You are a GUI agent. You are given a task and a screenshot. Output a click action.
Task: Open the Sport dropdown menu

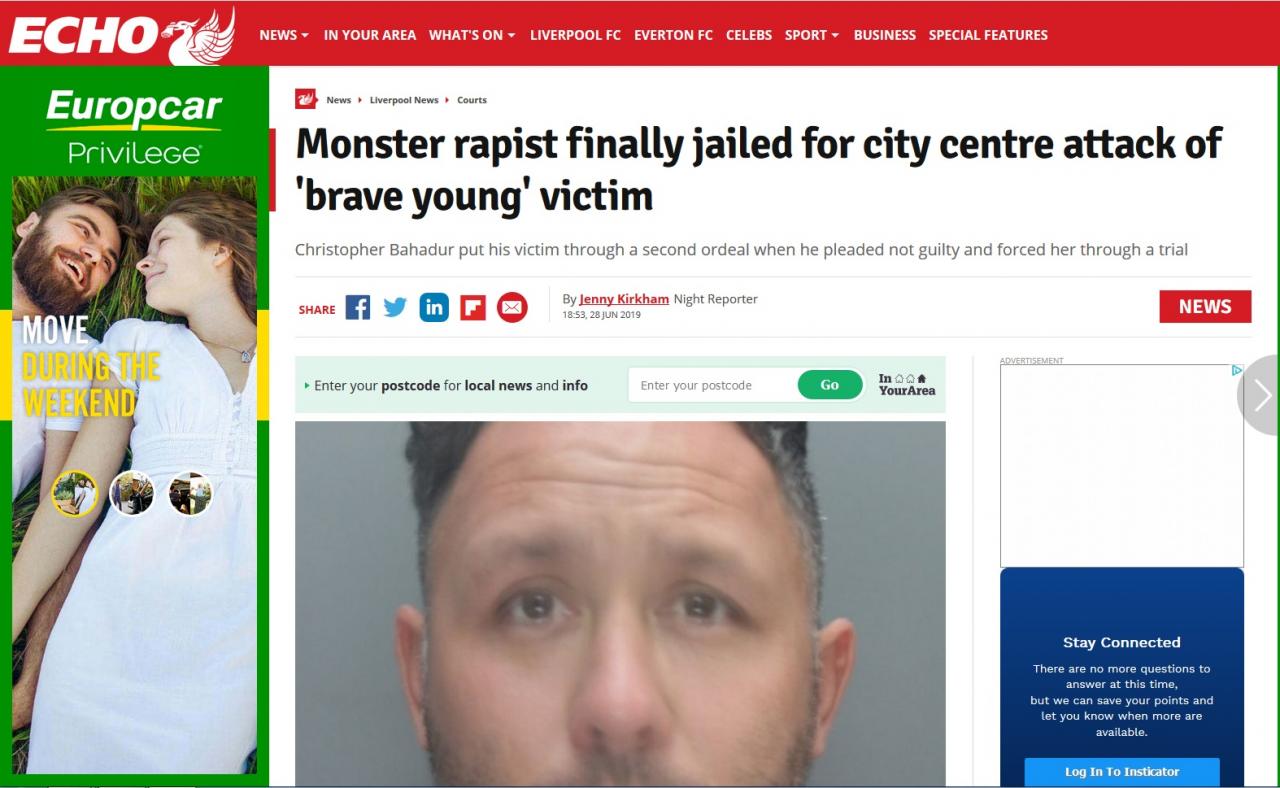coord(812,35)
